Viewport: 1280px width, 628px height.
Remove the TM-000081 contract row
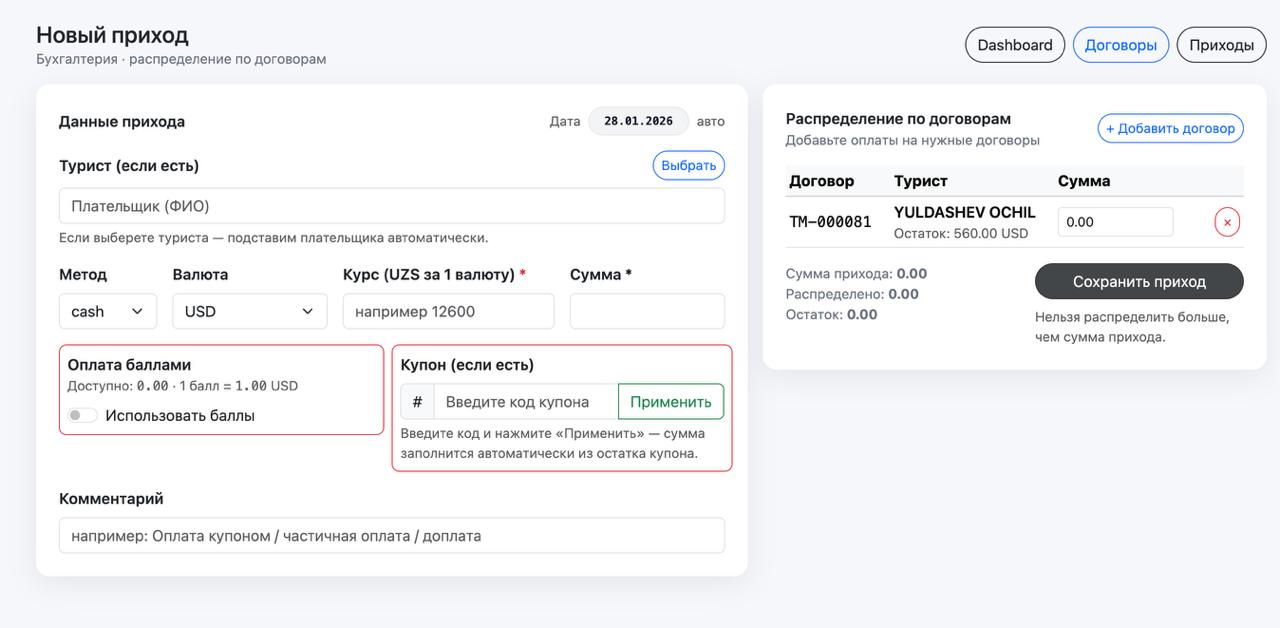point(1227,222)
